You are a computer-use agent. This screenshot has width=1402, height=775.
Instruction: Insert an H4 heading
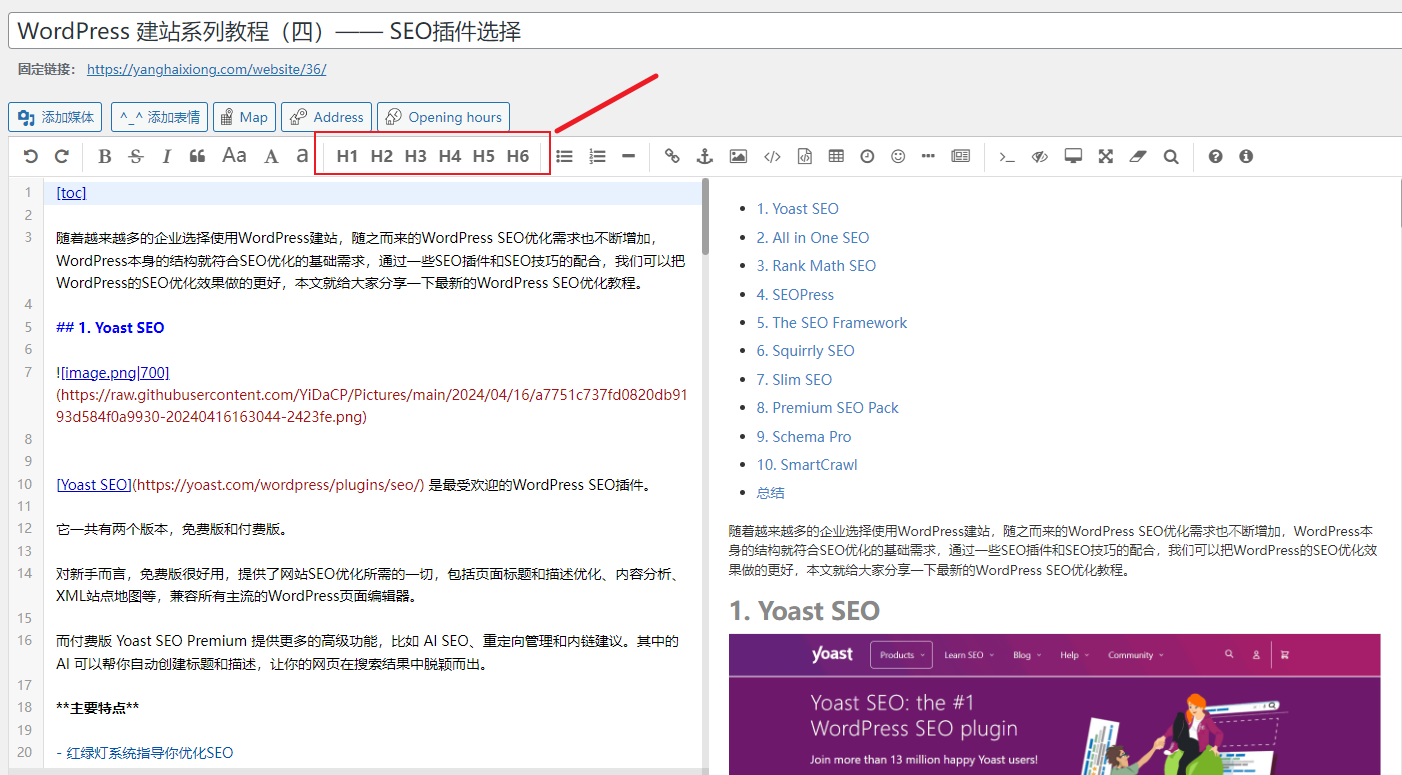[449, 156]
